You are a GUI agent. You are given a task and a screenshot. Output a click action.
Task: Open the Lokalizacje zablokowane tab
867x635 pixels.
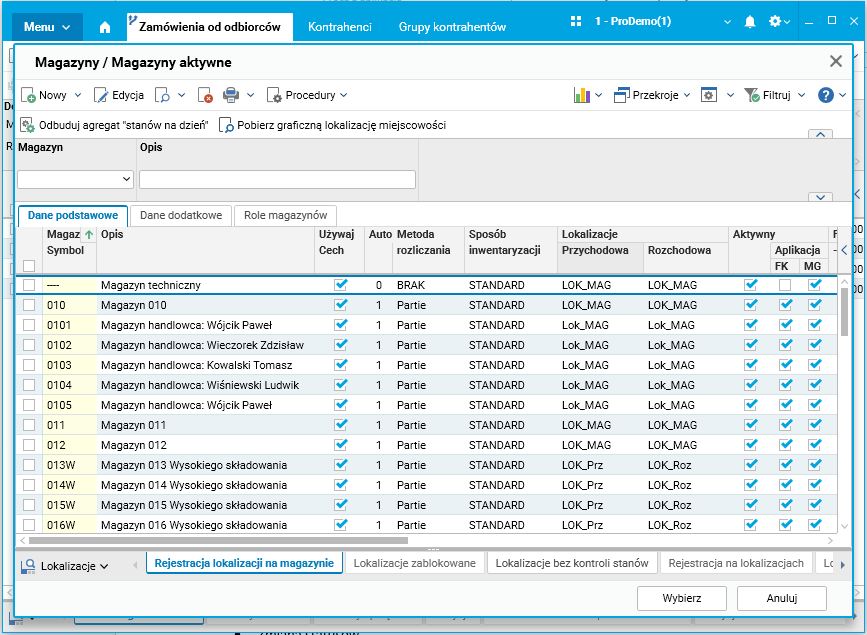tap(415, 563)
